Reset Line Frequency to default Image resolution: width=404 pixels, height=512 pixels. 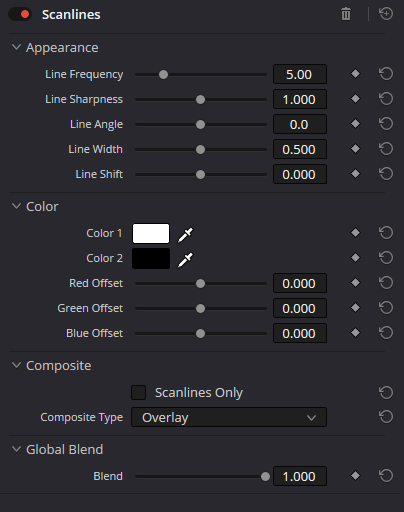tap(386, 74)
